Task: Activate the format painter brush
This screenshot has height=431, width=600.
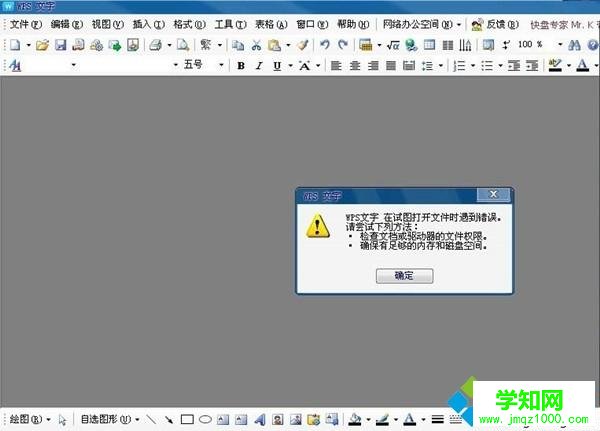Action: 303,45
